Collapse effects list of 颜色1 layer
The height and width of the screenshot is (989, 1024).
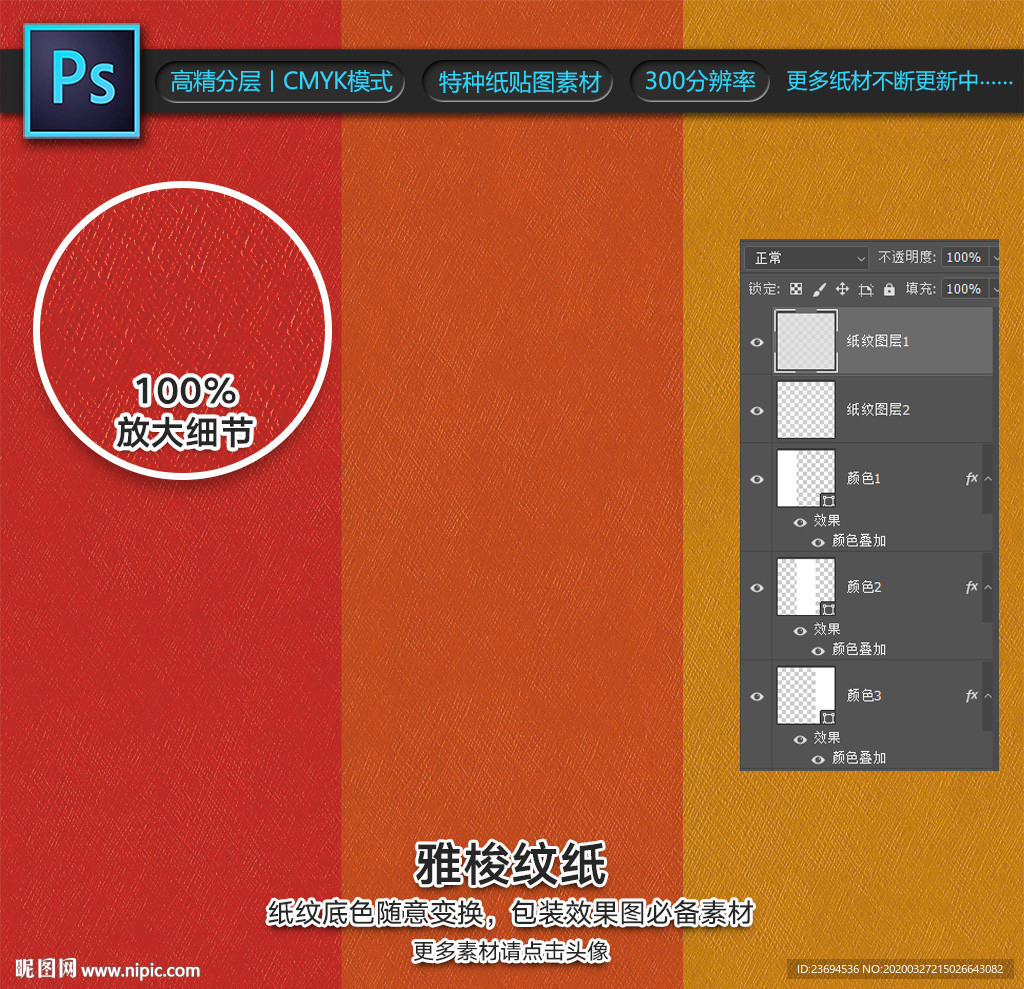(x=988, y=479)
